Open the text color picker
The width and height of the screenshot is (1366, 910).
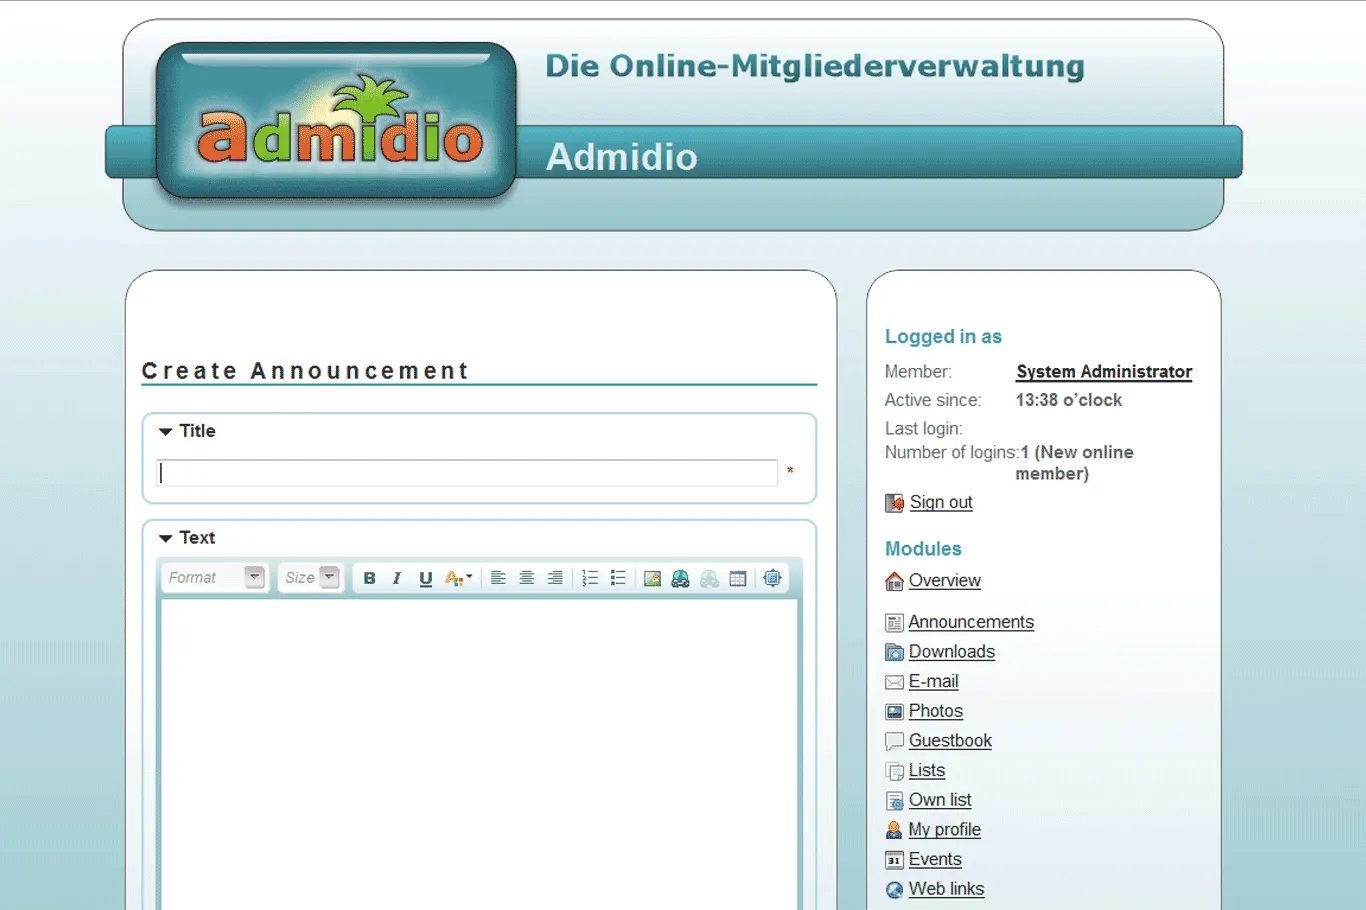457,578
